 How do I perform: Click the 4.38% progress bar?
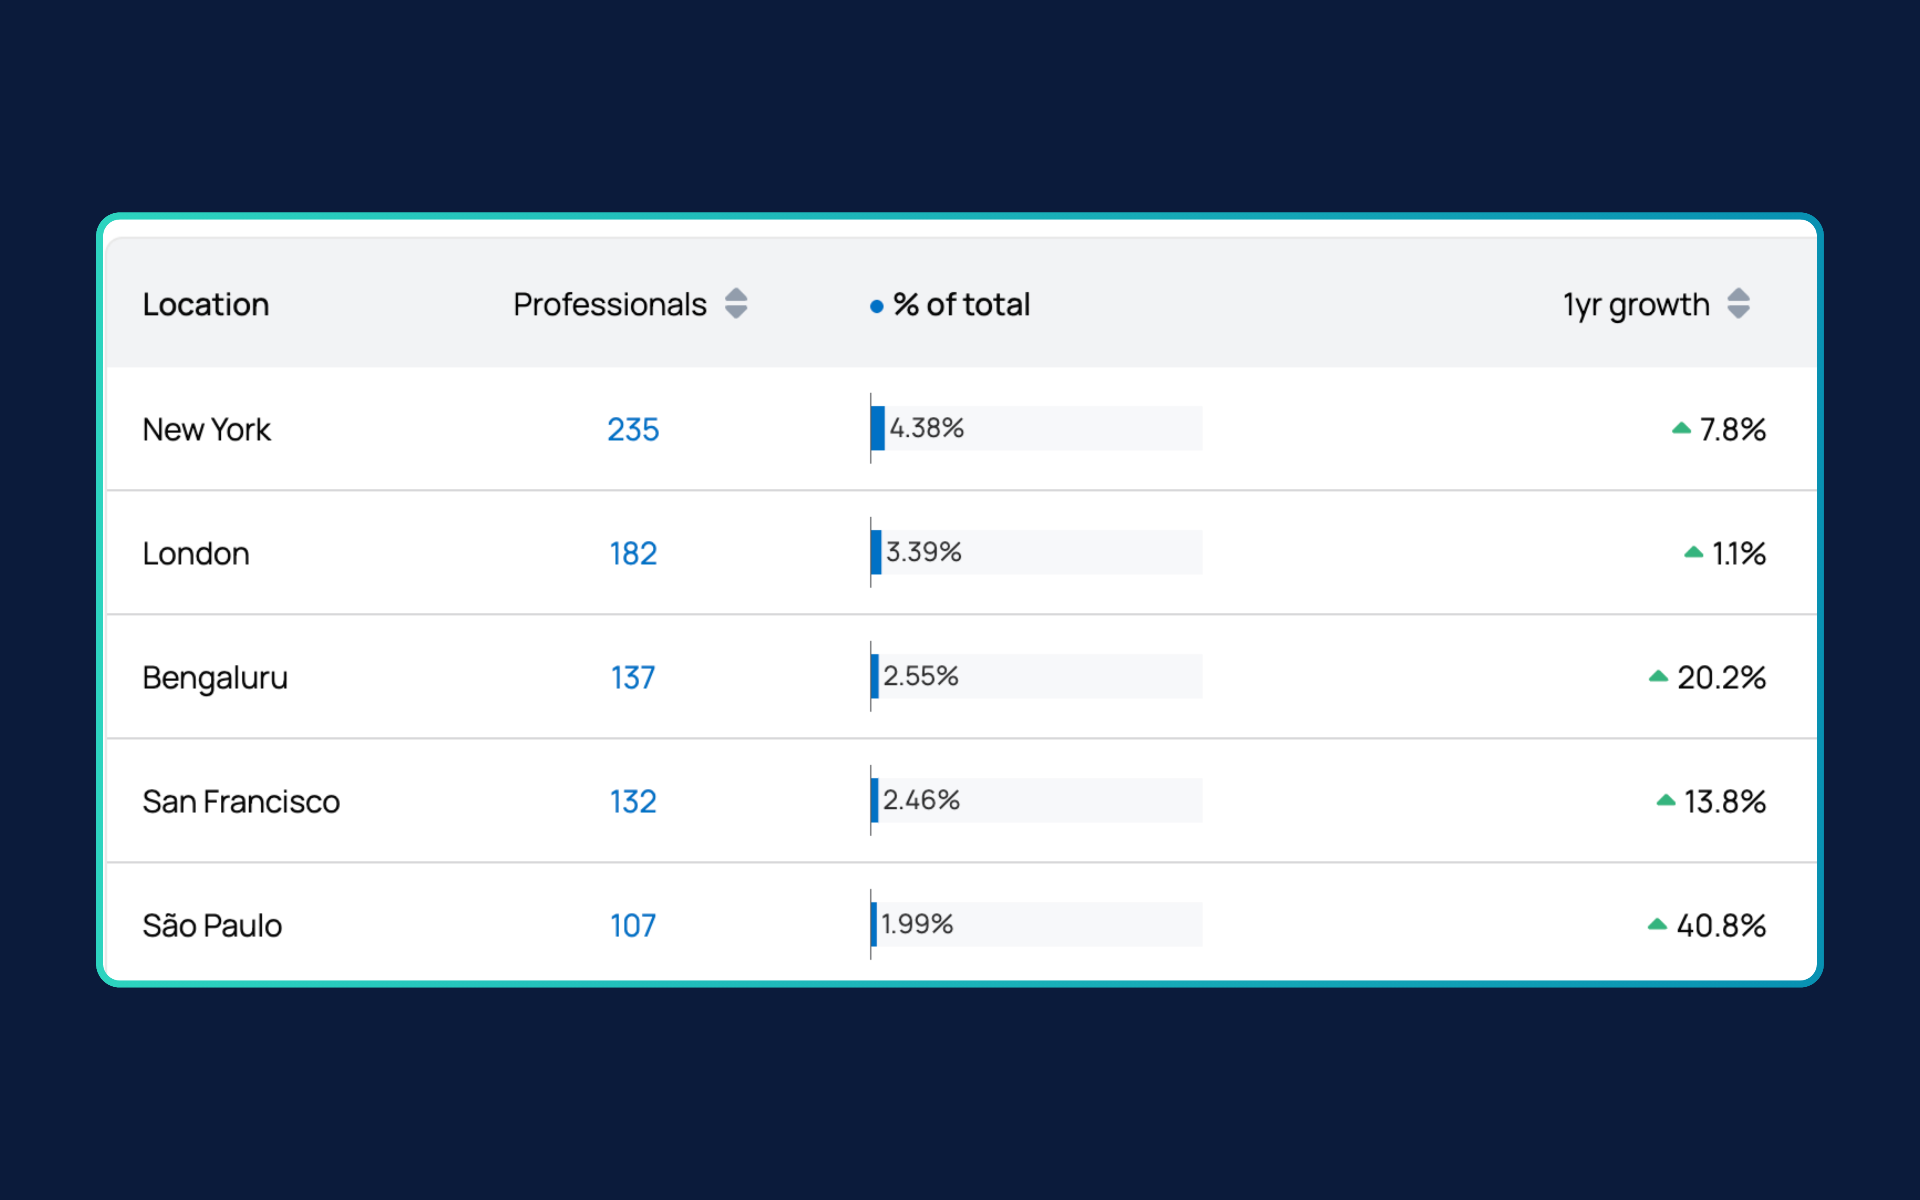coord(1037,428)
